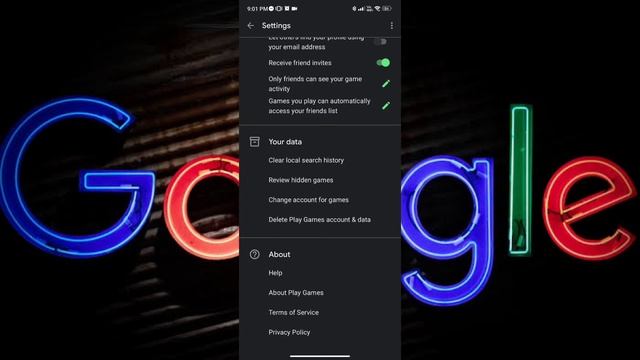Open Review hidden games
Image resolution: width=640 pixels, height=360 pixels.
pos(301,180)
